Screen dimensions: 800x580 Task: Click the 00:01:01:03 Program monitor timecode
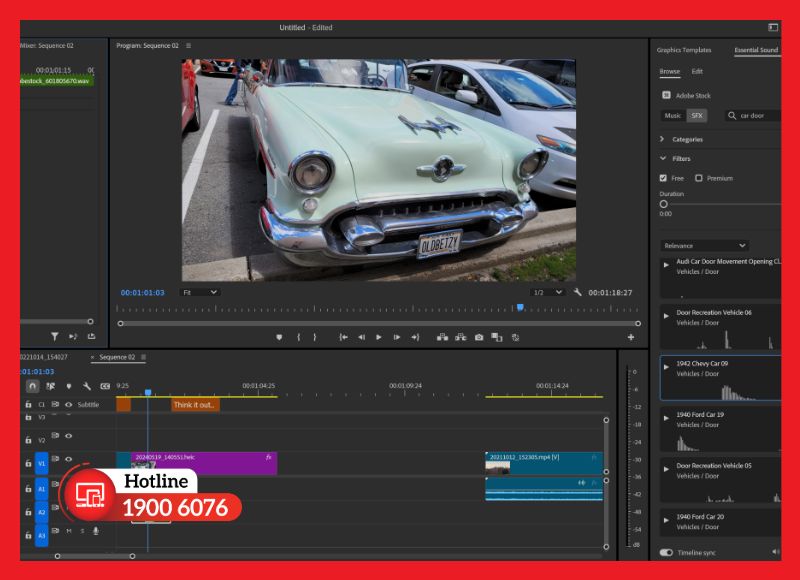pyautogui.click(x=142, y=292)
